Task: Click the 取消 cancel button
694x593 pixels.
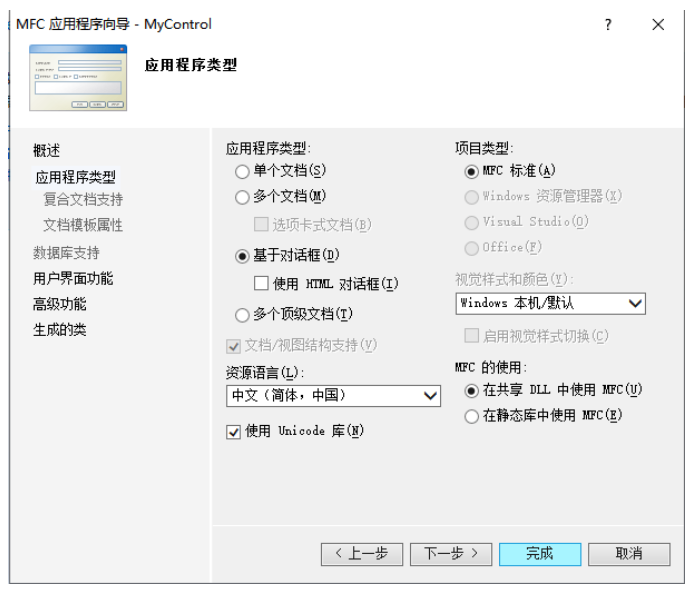Action: coord(629,554)
